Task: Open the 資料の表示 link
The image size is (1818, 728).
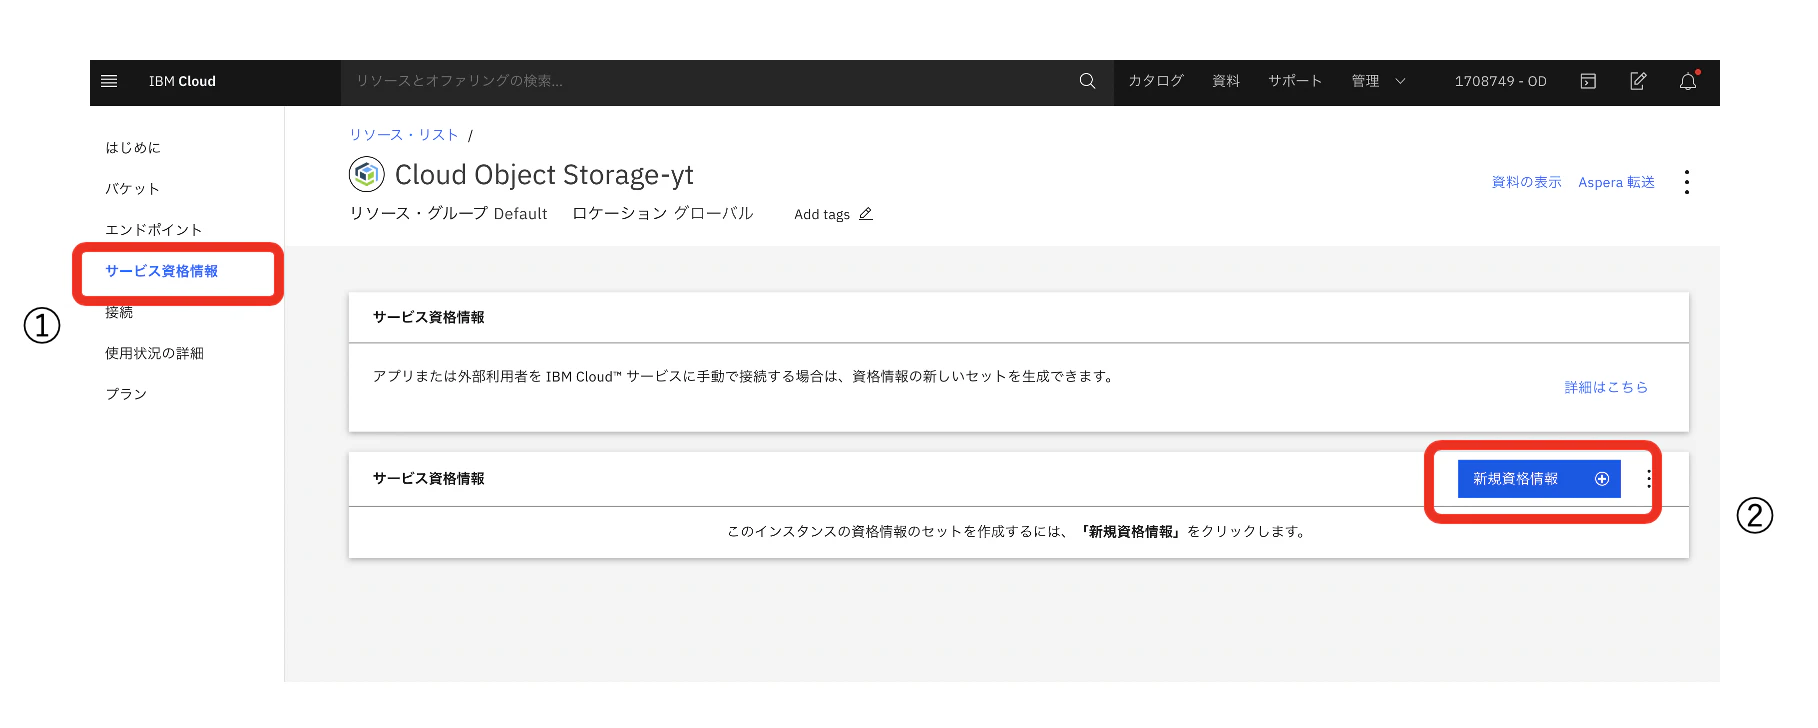Action: pos(1526,182)
